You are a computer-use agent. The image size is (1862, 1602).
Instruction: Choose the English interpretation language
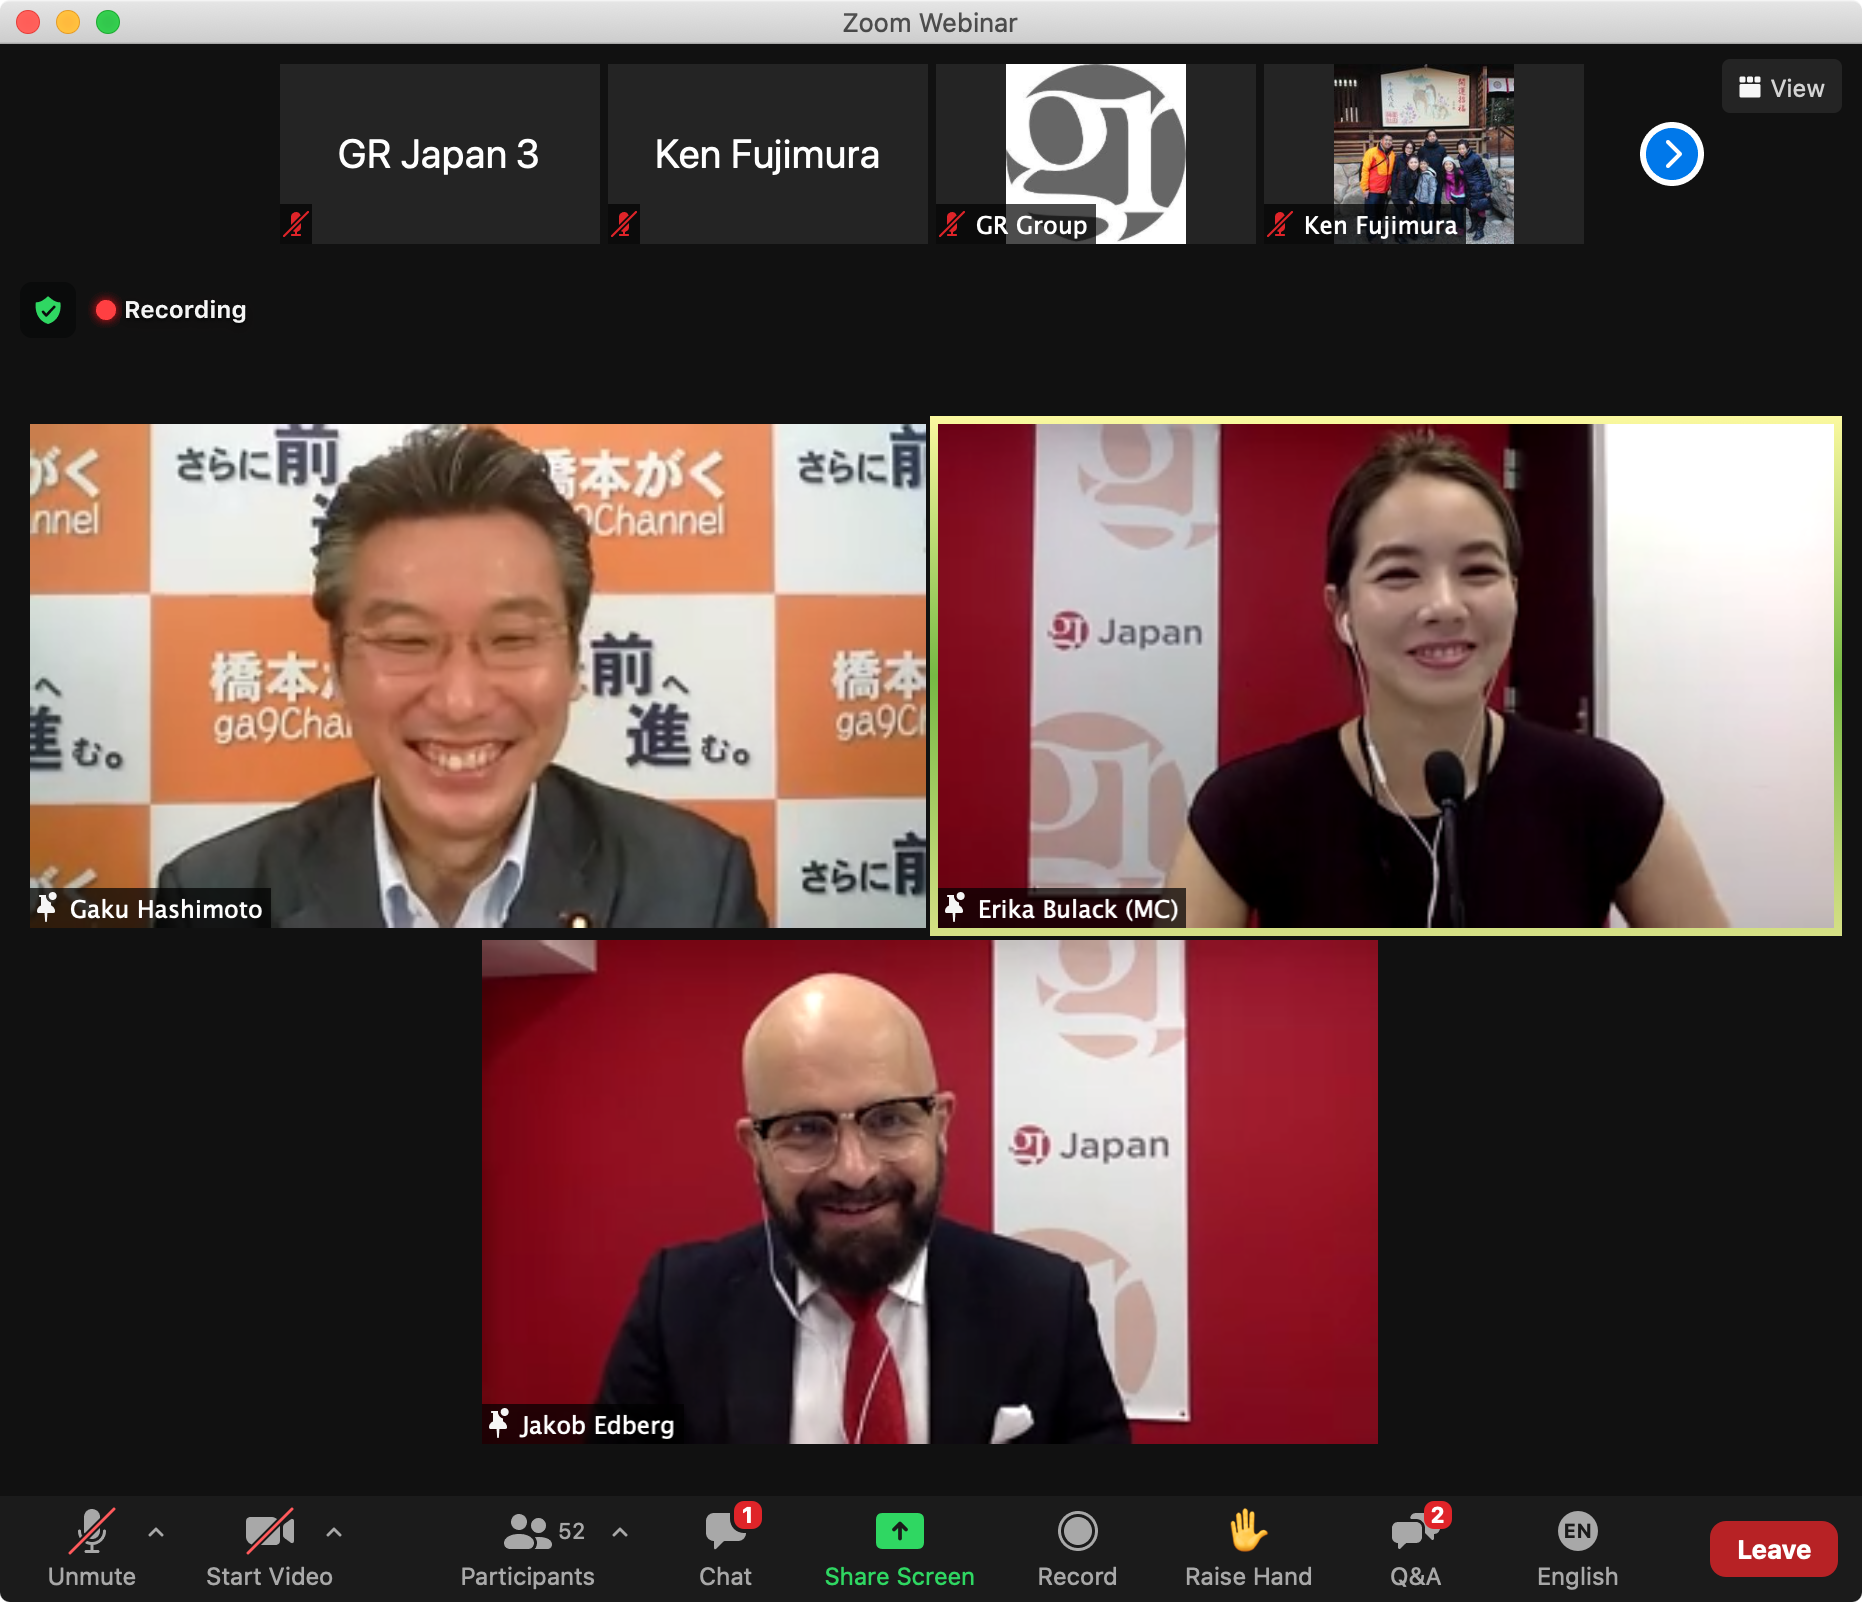point(1577,1548)
